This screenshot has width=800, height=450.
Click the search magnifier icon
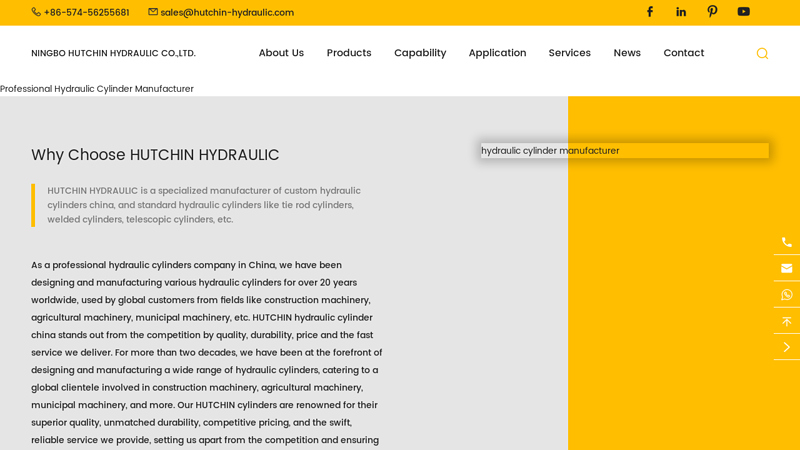pos(762,53)
